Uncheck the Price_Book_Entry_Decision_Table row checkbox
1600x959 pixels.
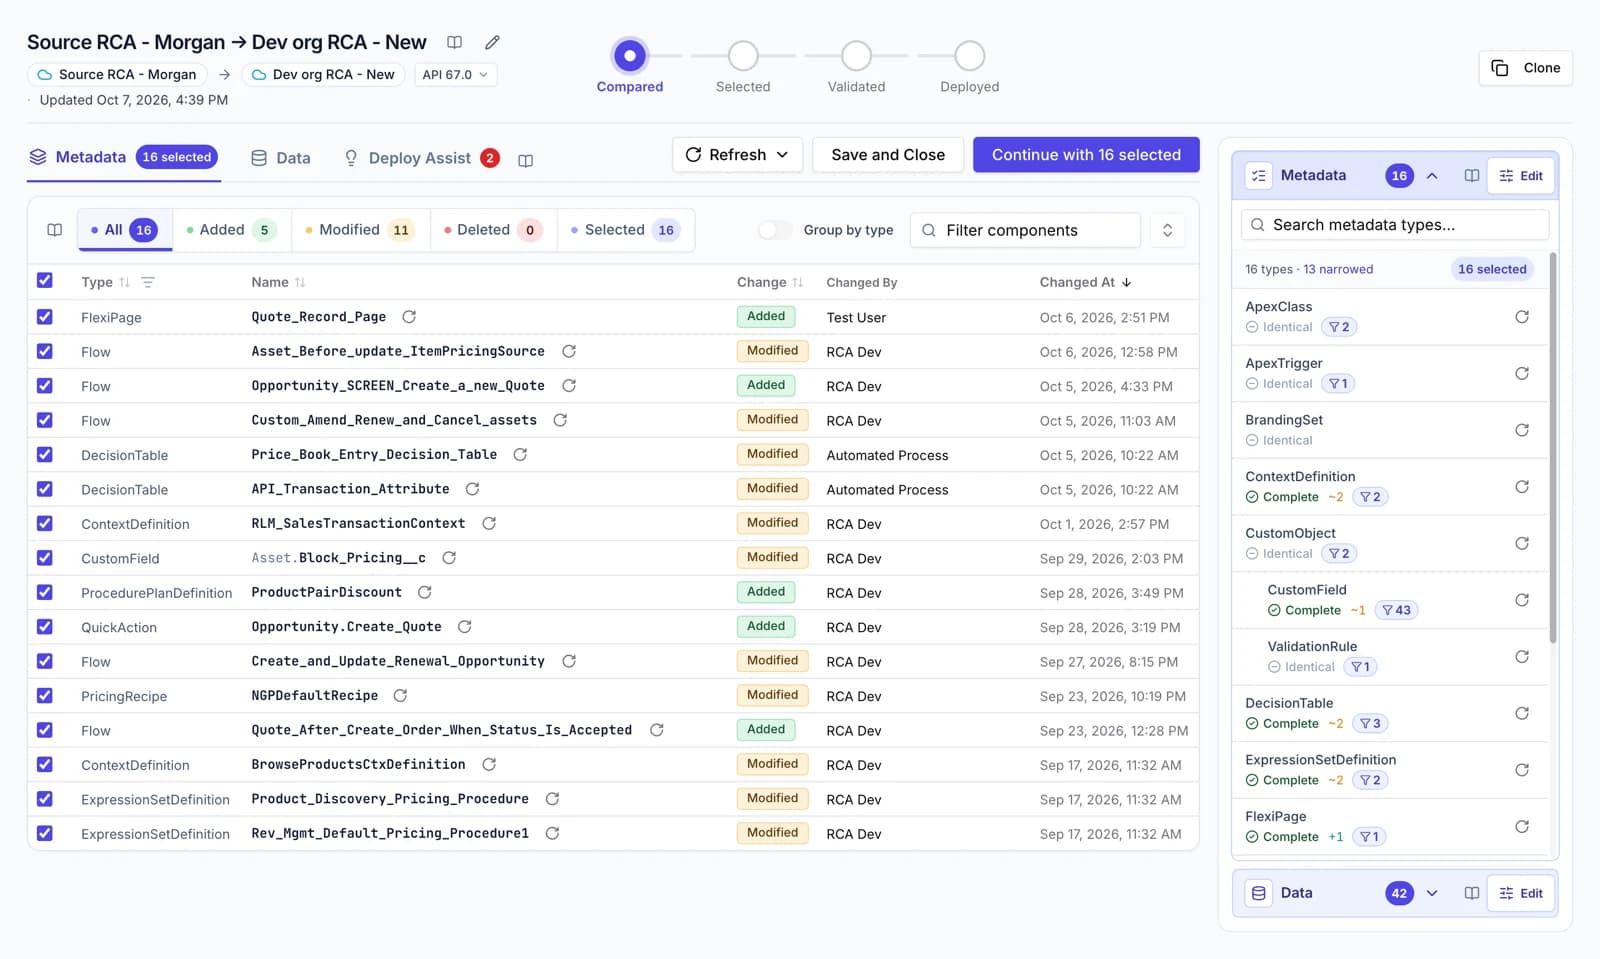[45, 455]
